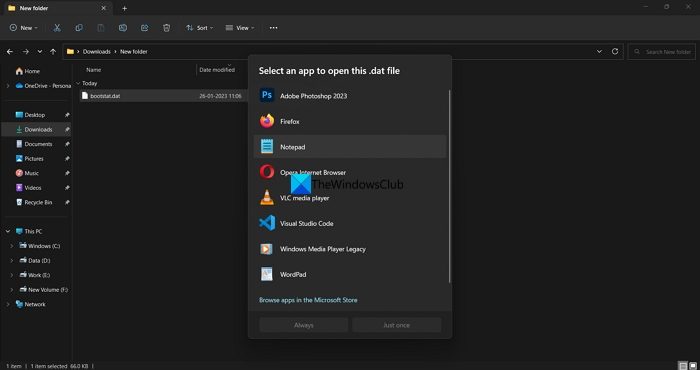
Task: Open the New dropdown menu
Action: [24, 28]
